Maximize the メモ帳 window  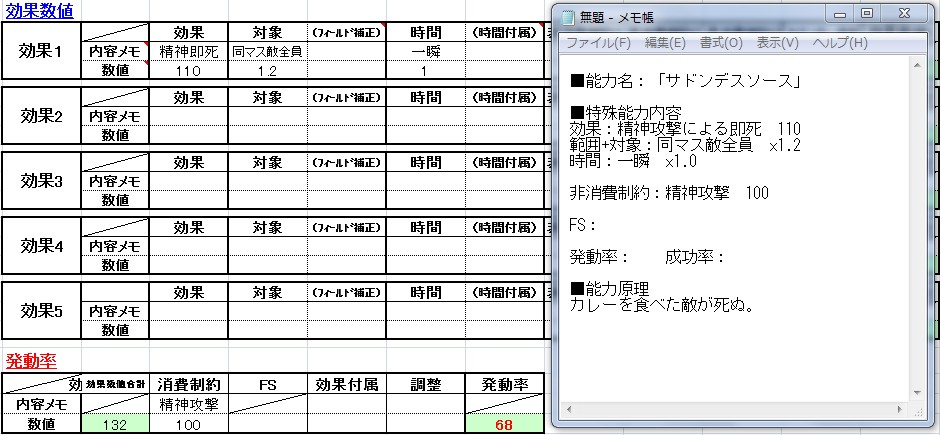point(867,13)
